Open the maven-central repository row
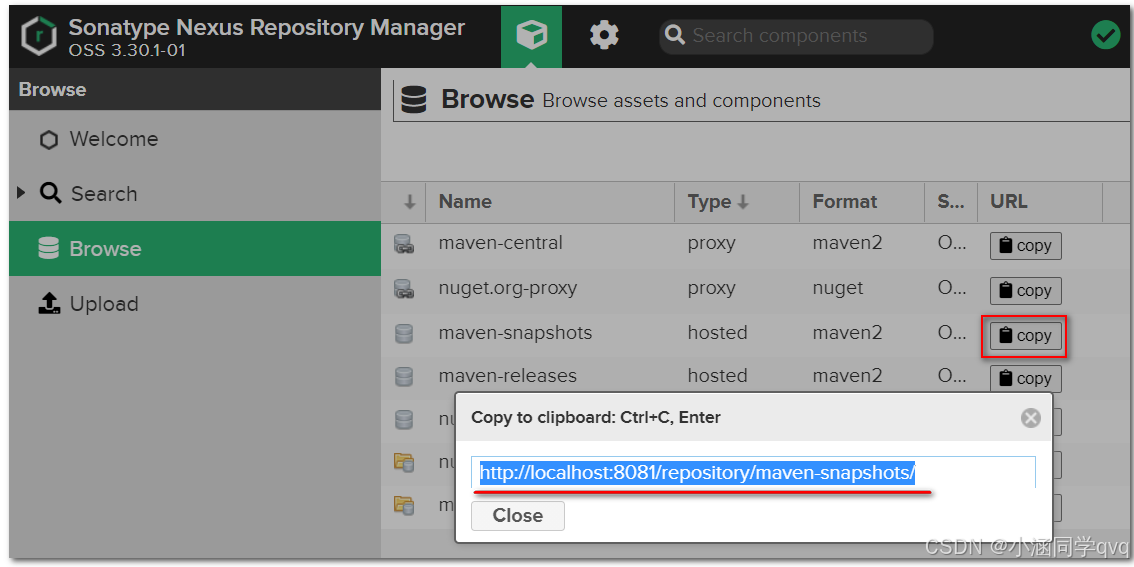The height and width of the screenshot is (567, 1134). click(x=756, y=244)
